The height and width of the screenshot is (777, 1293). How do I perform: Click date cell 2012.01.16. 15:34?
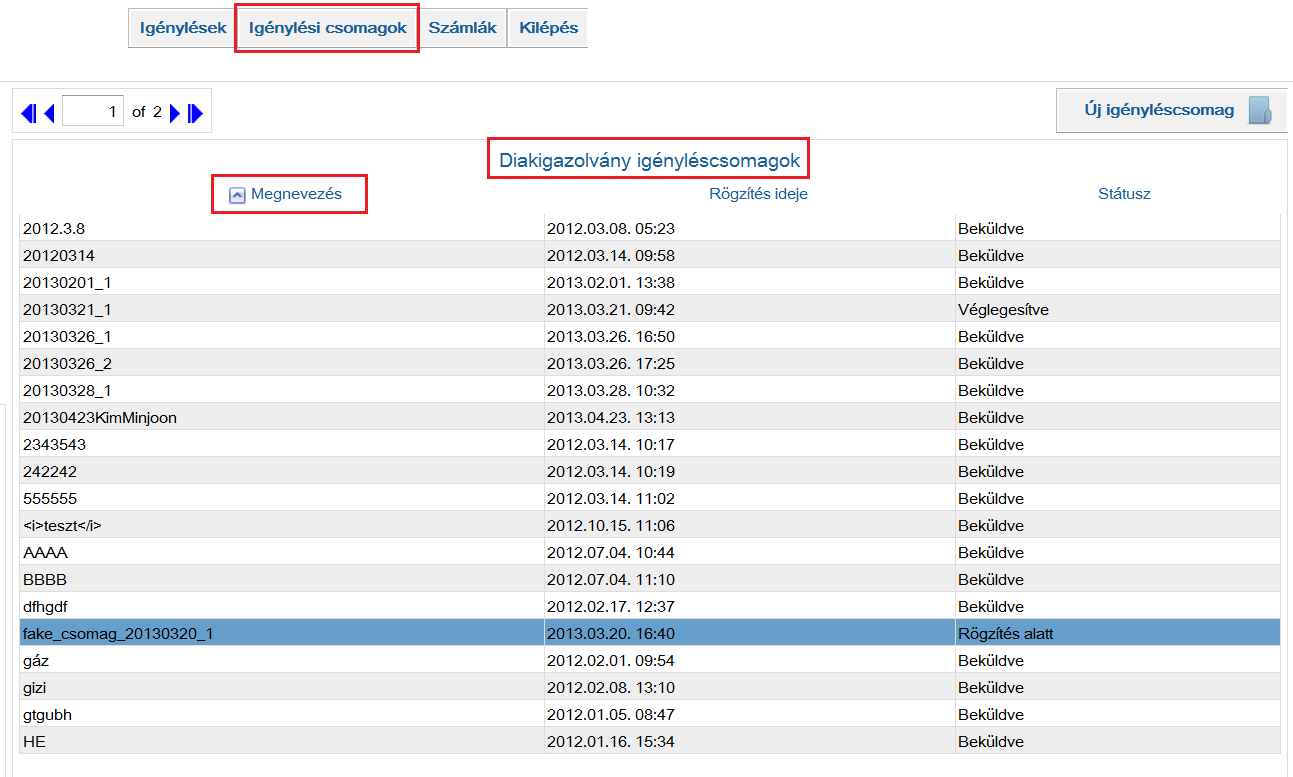pos(750,741)
